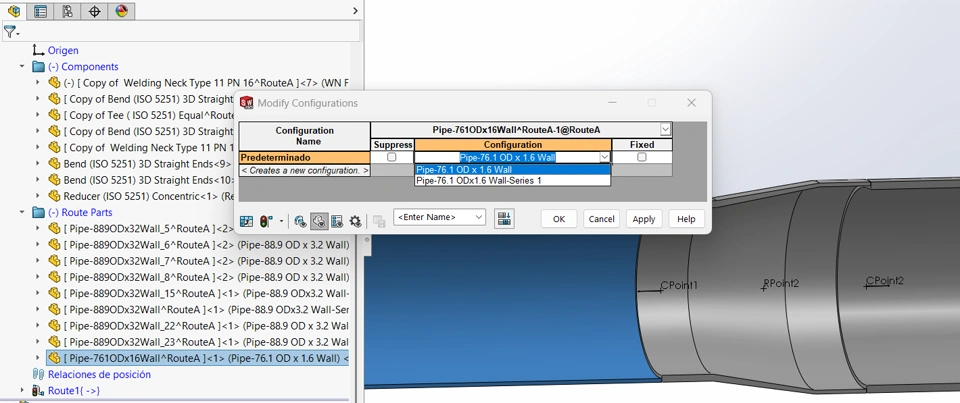Click the Creates a new configuration cell
Viewport: 960px width, 403px height.
[x=304, y=170]
